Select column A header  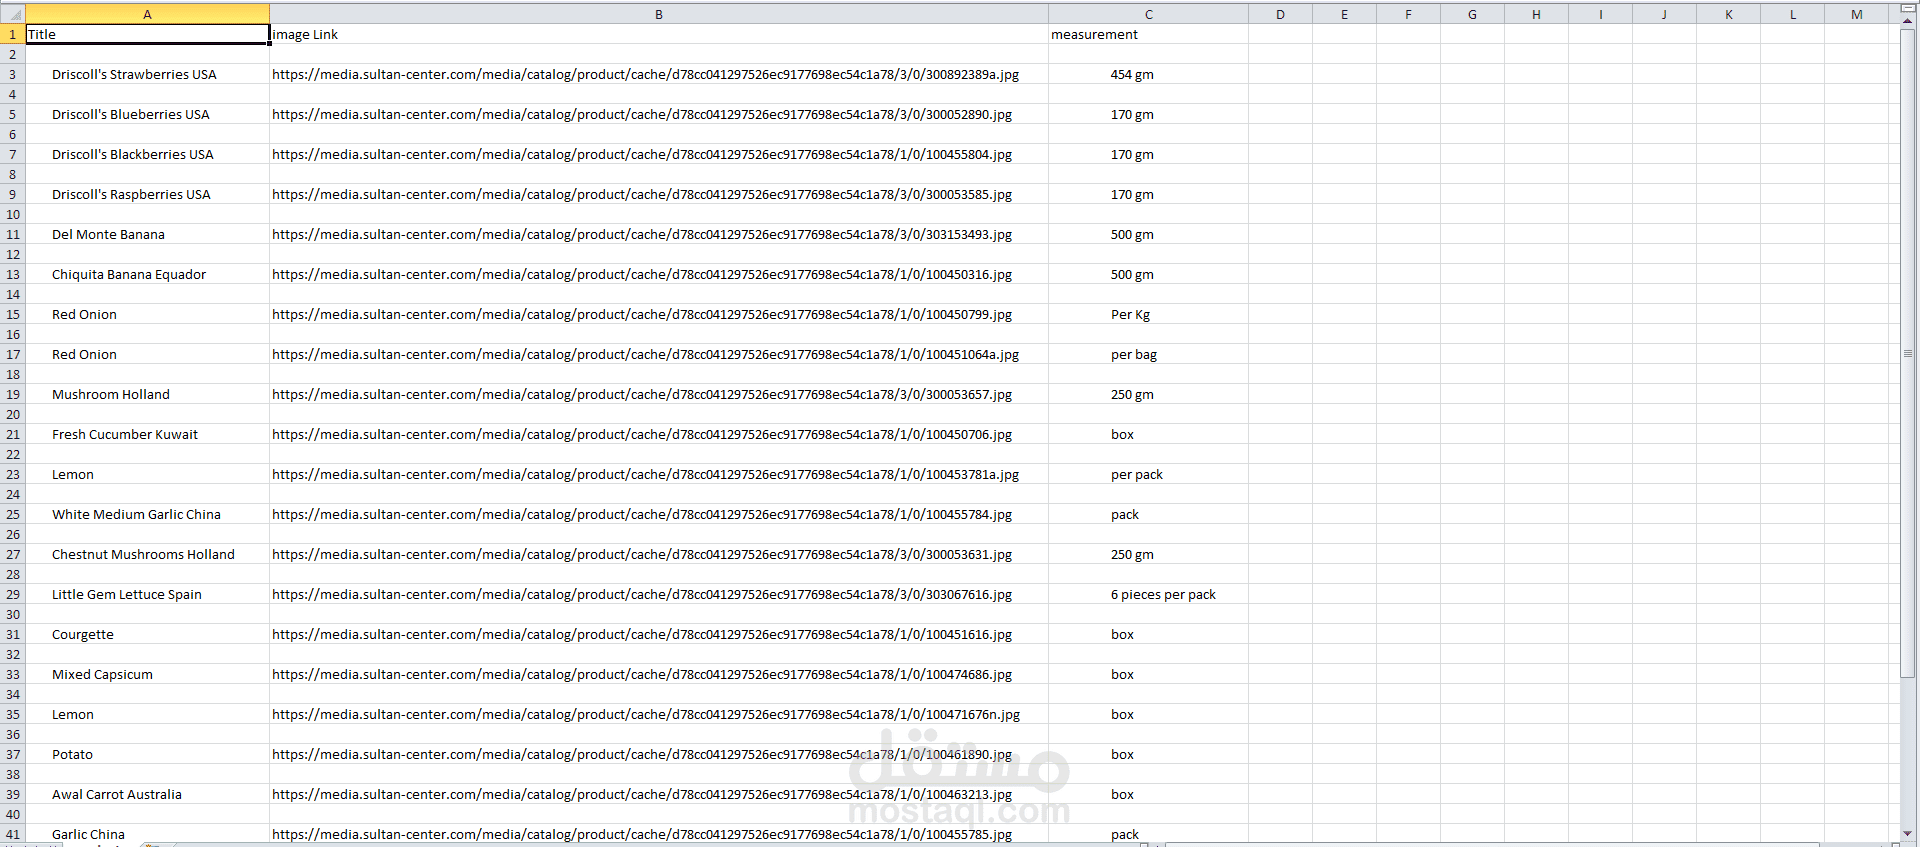[x=147, y=14]
